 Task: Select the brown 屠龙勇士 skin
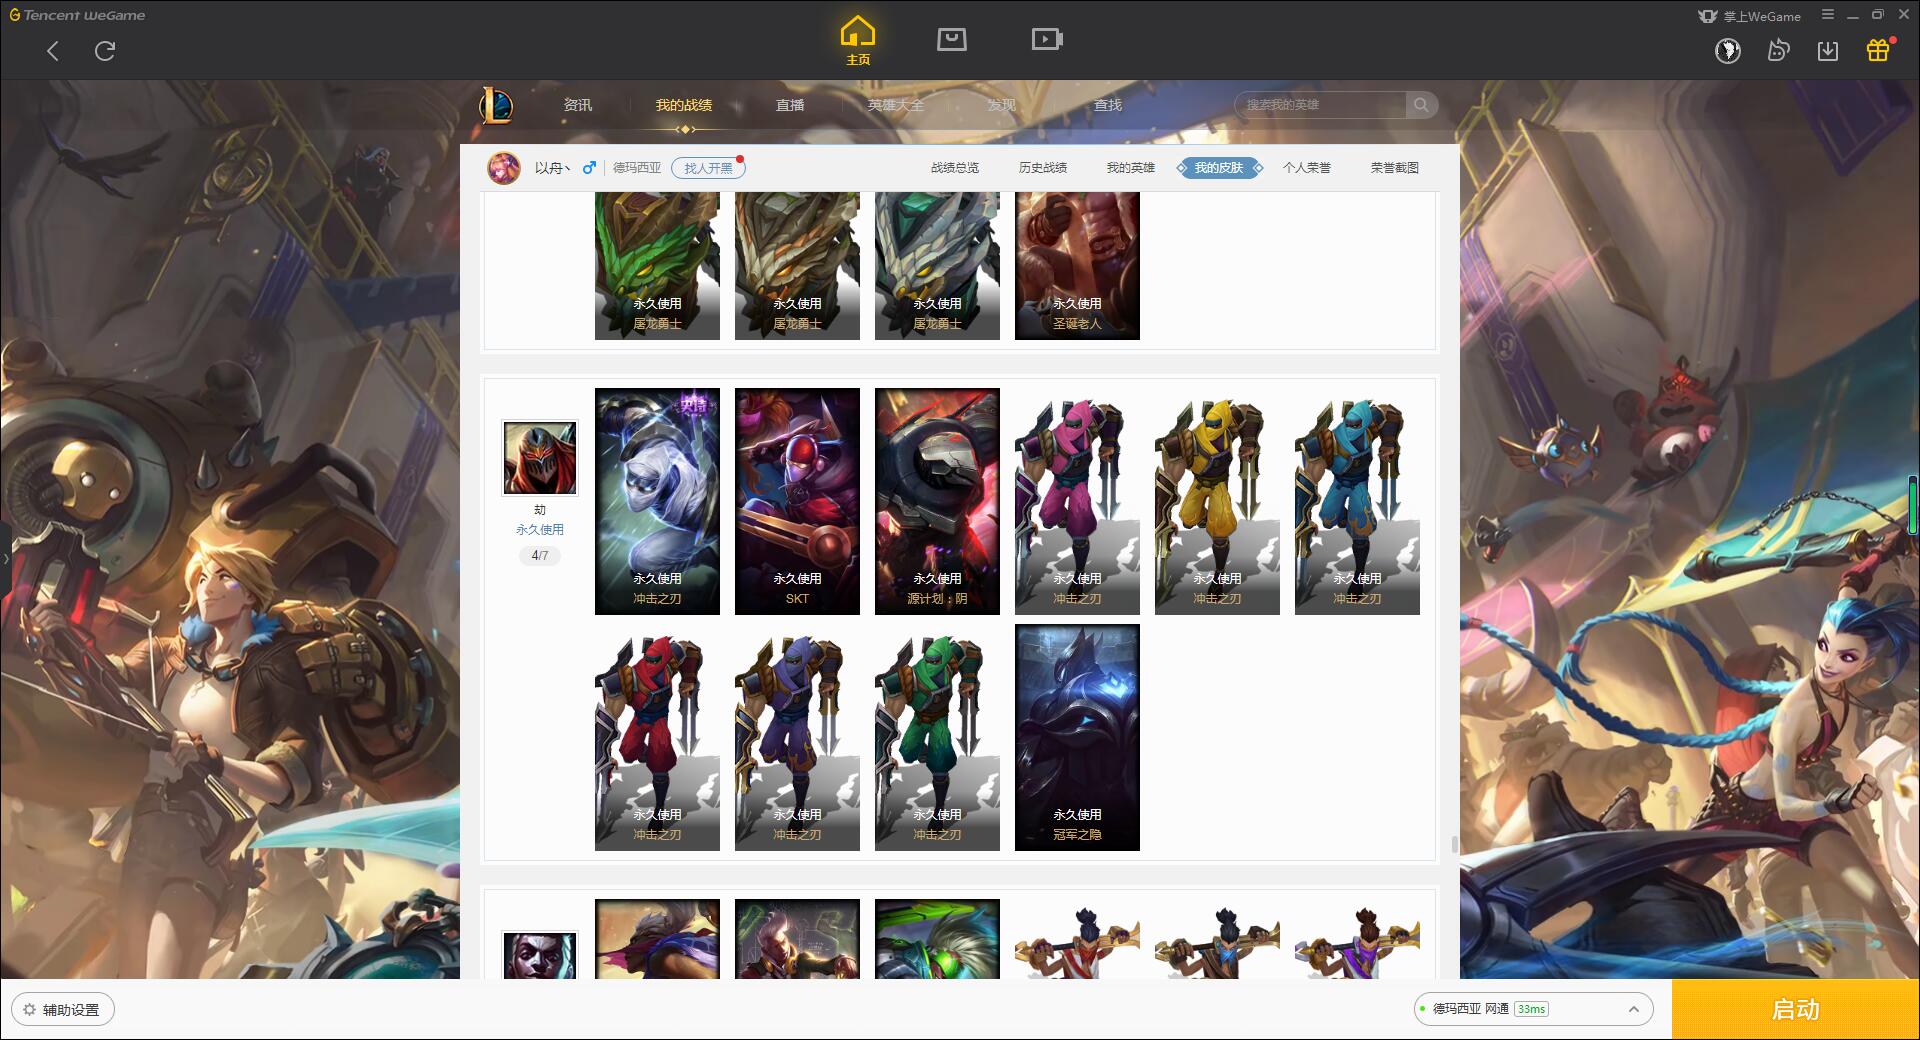(x=797, y=266)
